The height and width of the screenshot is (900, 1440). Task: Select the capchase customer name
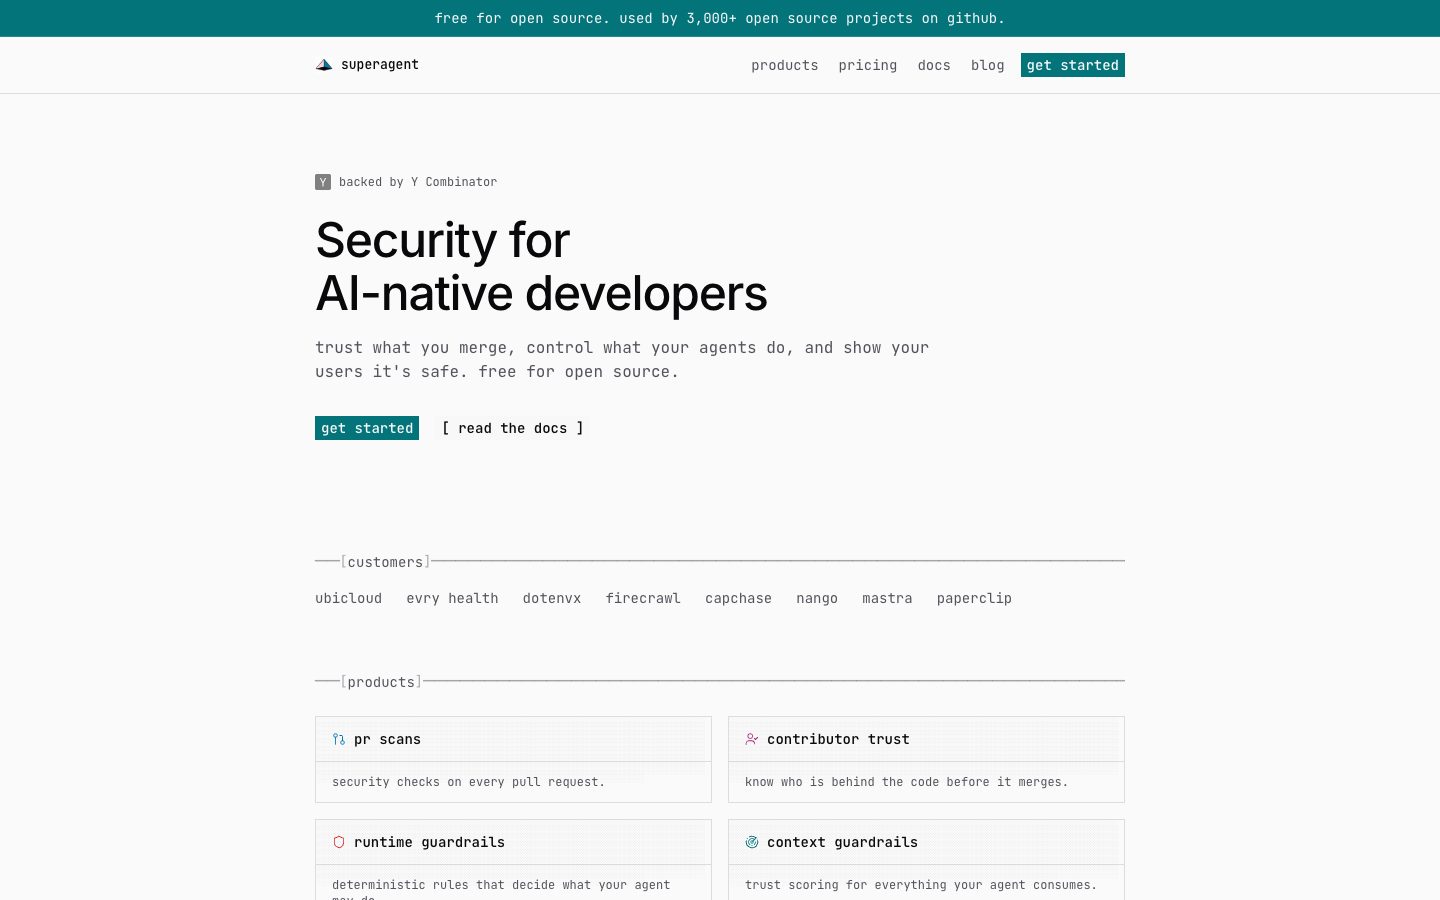(739, 598)
